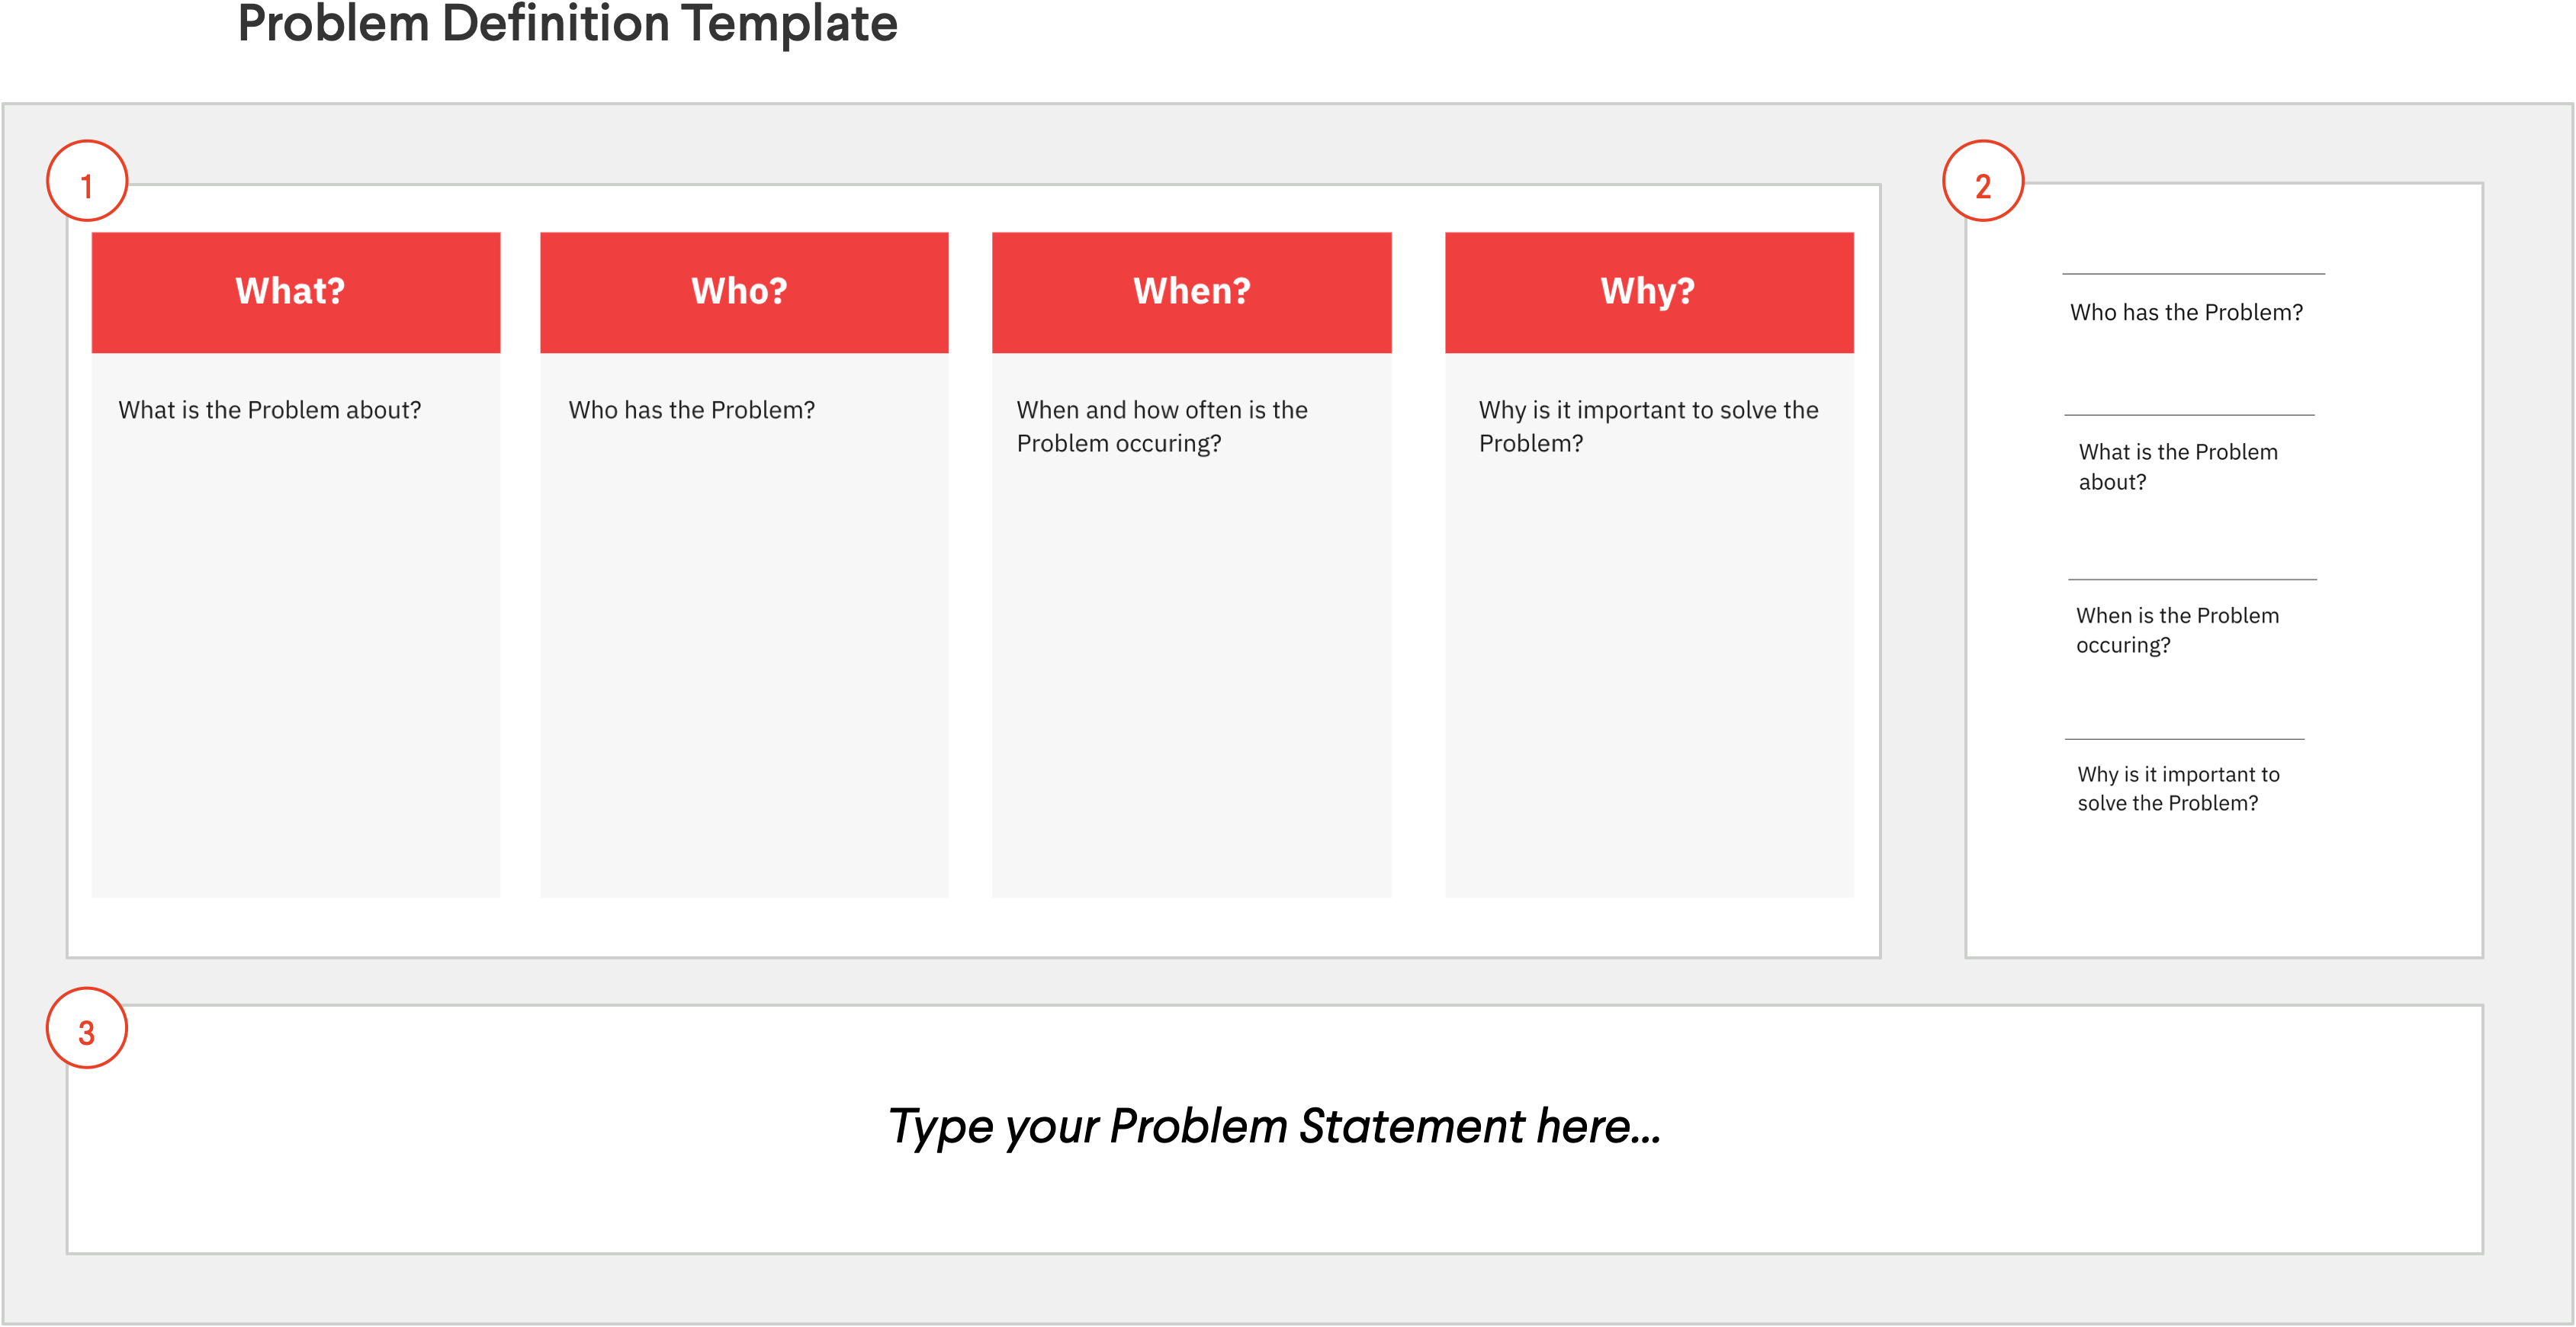Image resolution: width=2576 pixels, height=1327 pixels.
Task: Select the red What? header card
Action: 295,292
